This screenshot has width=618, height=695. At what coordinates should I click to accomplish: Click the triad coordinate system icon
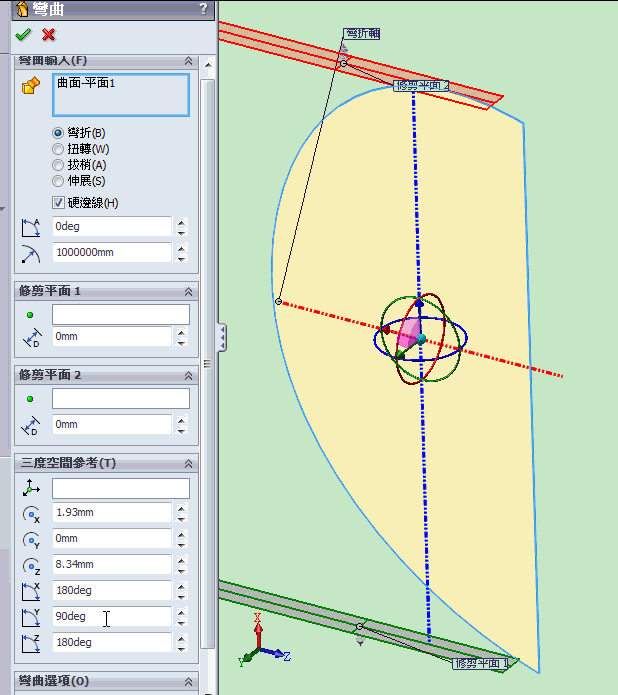point(31,488)
